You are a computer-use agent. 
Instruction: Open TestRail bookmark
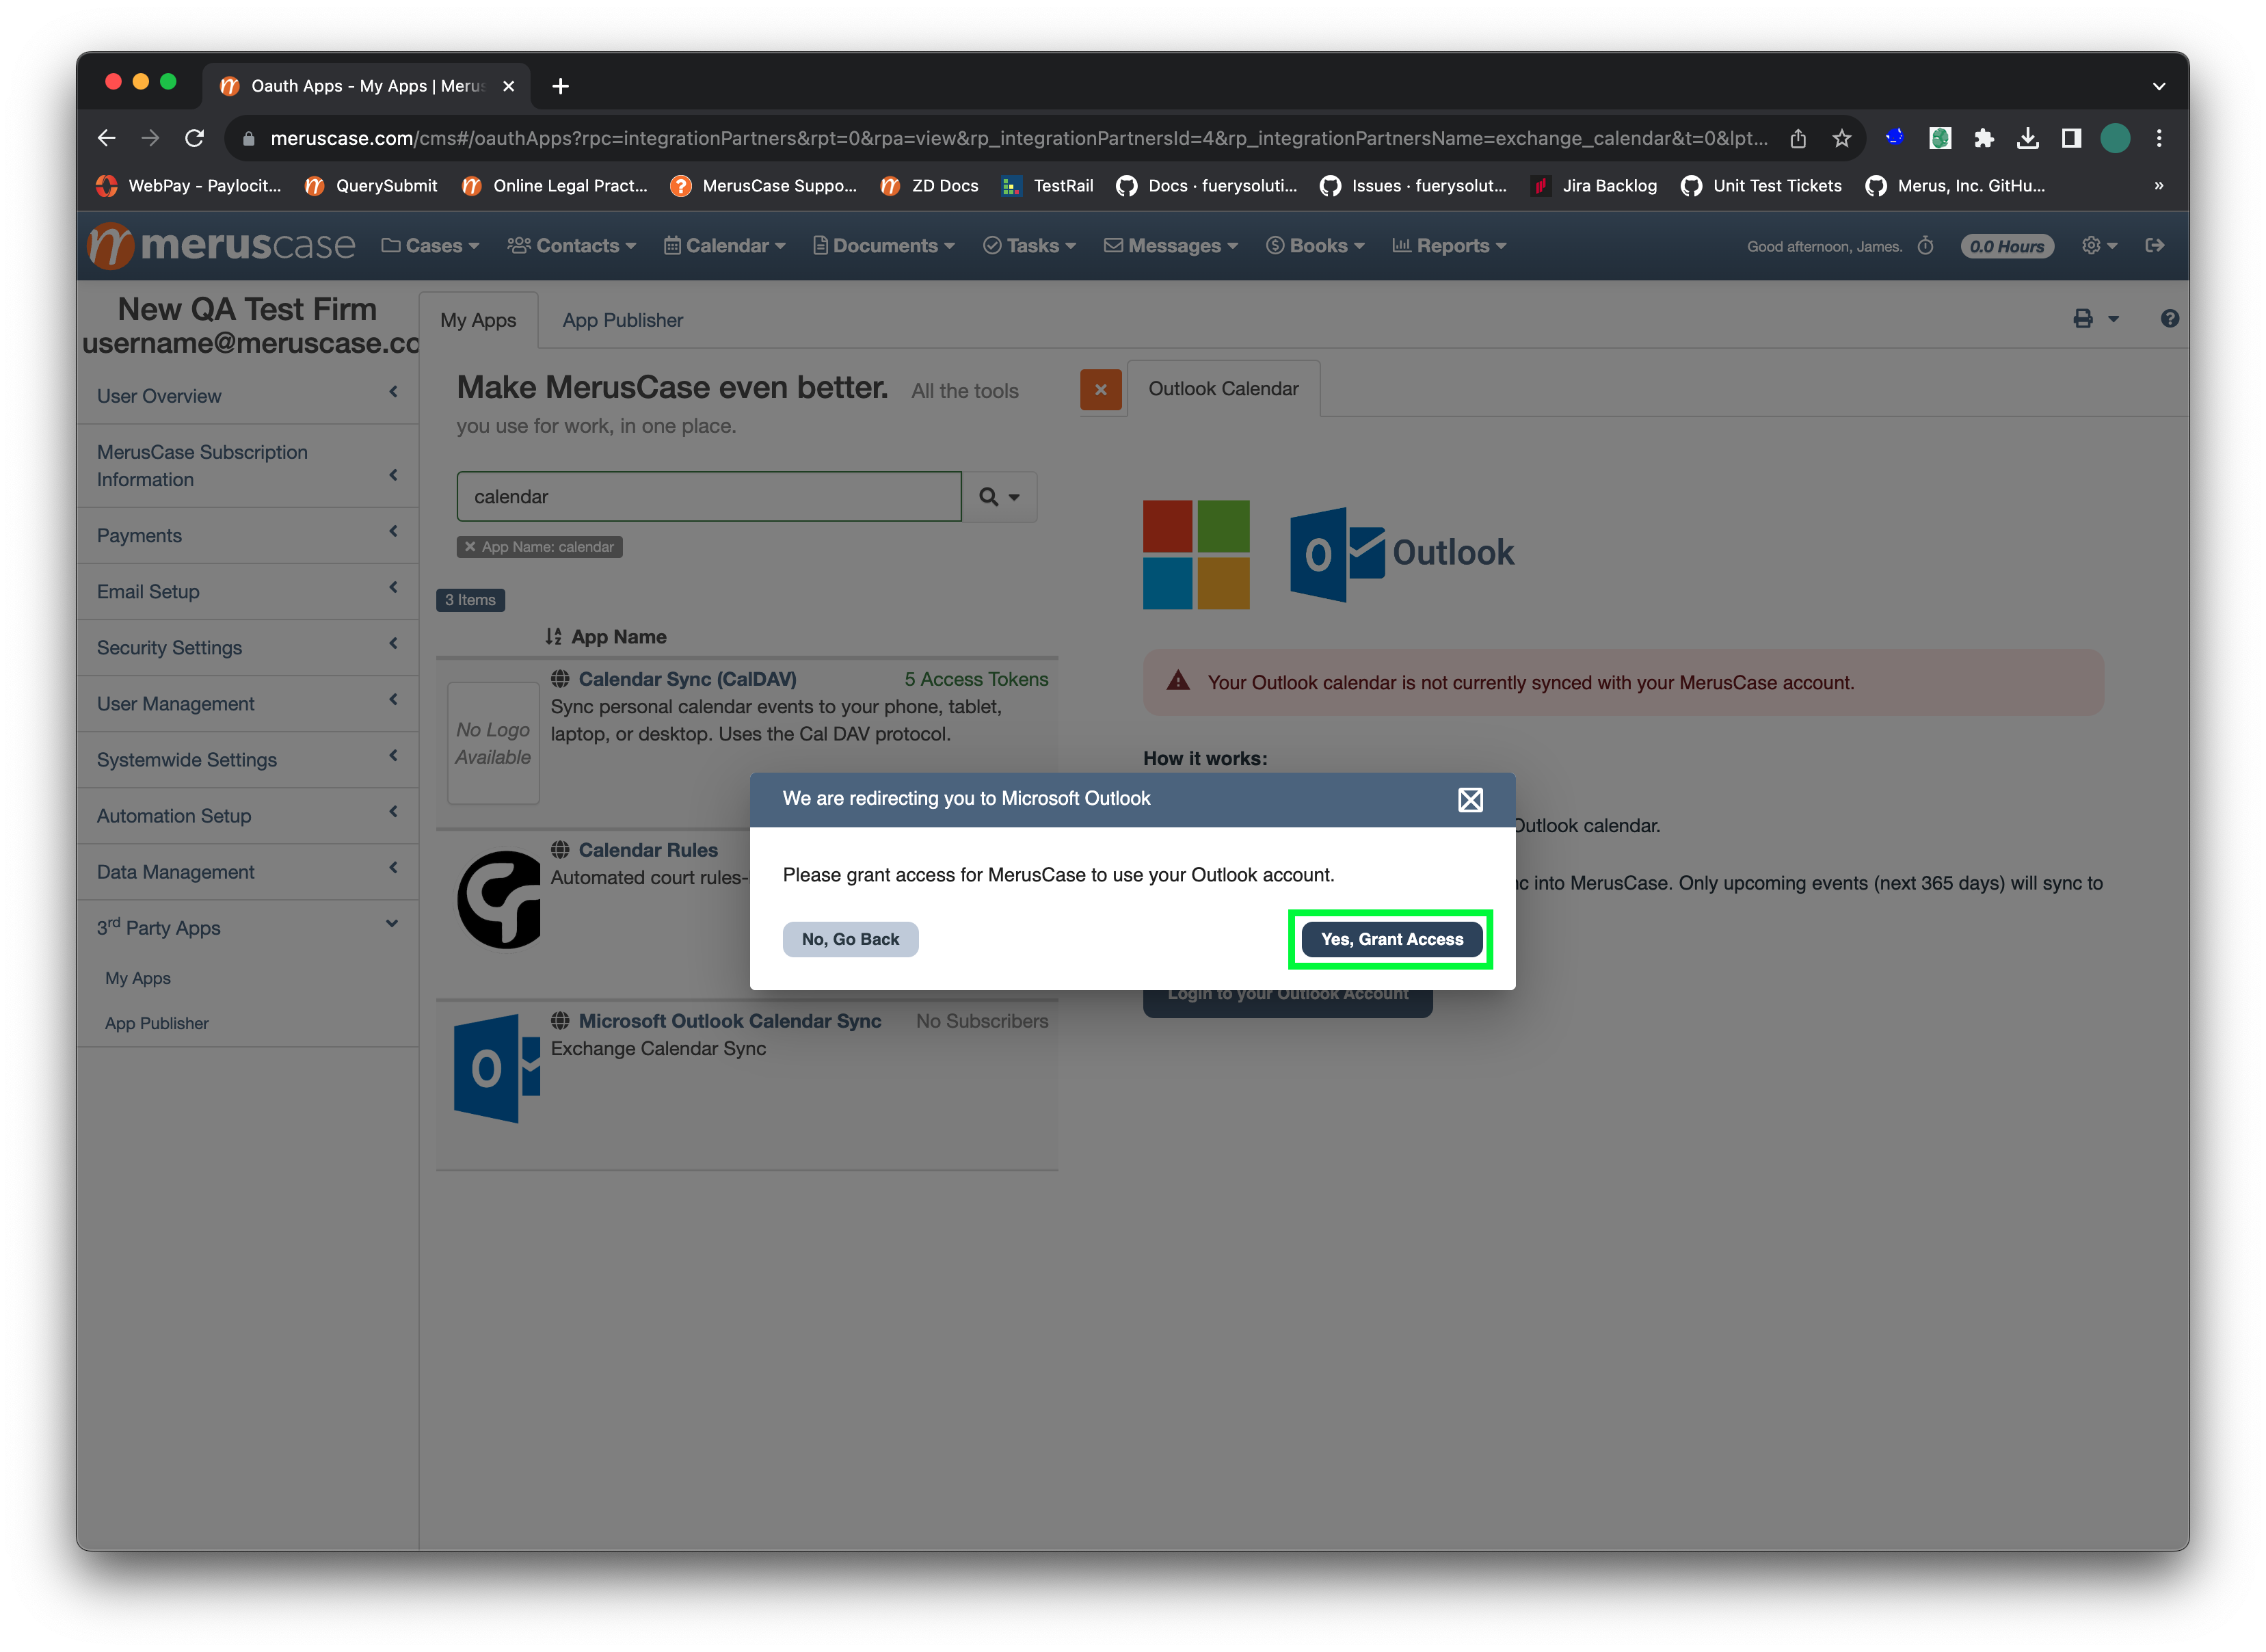(1047, 186)
